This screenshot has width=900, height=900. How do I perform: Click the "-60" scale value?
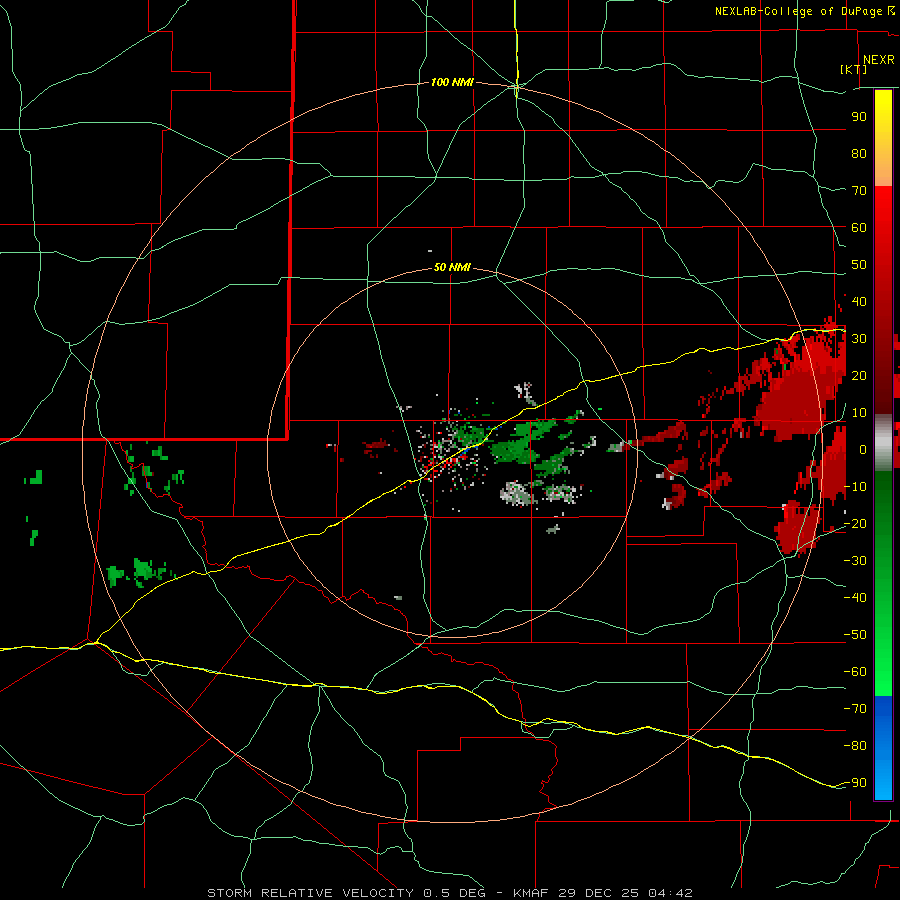(856, 672)
